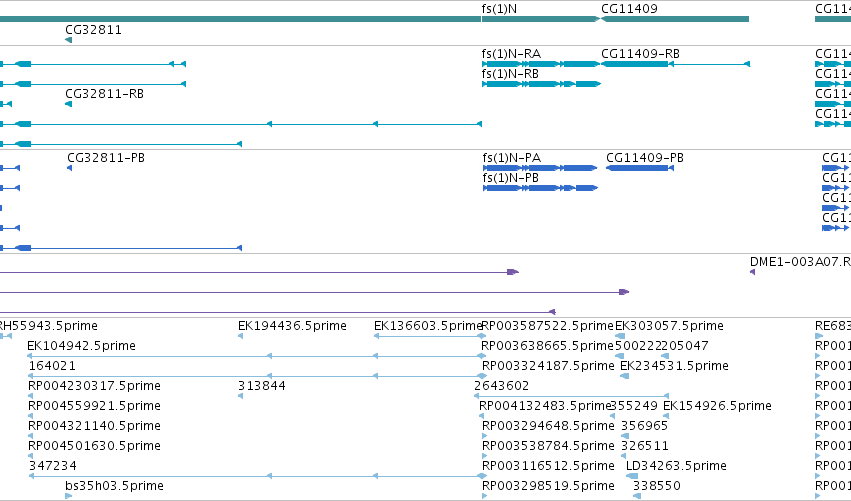Select the CG32811-PB protein label
This screenshot has width=851, height=501.
[x=106, y=158]
